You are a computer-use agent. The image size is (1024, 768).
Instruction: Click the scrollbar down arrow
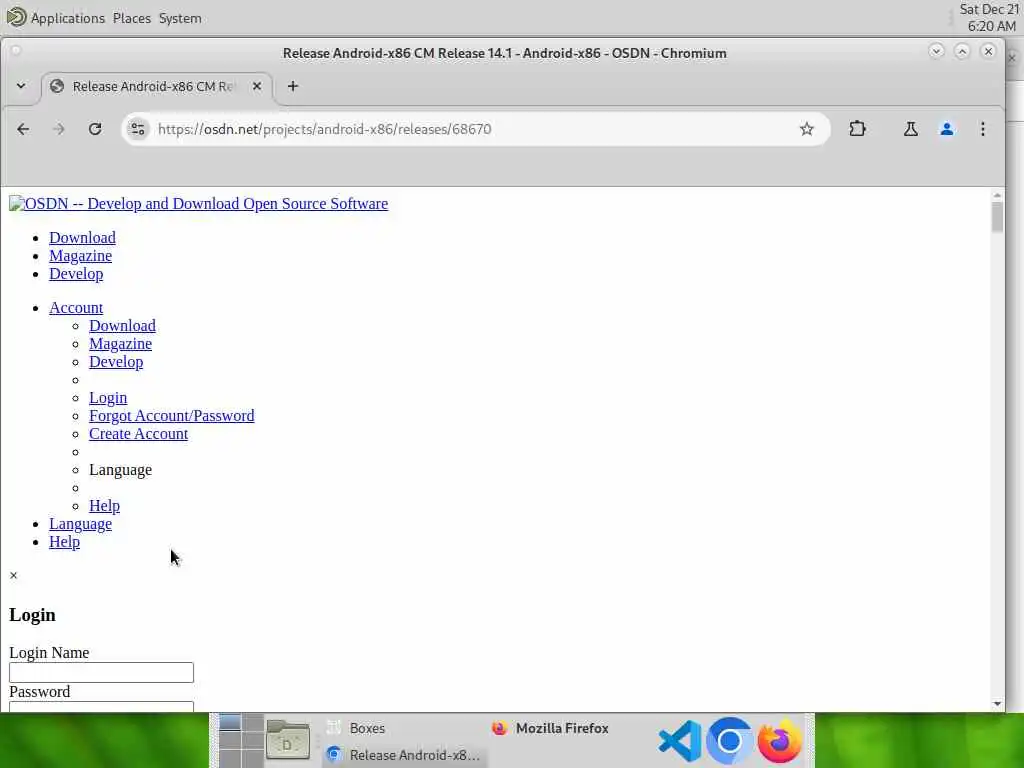coord(997,704)
